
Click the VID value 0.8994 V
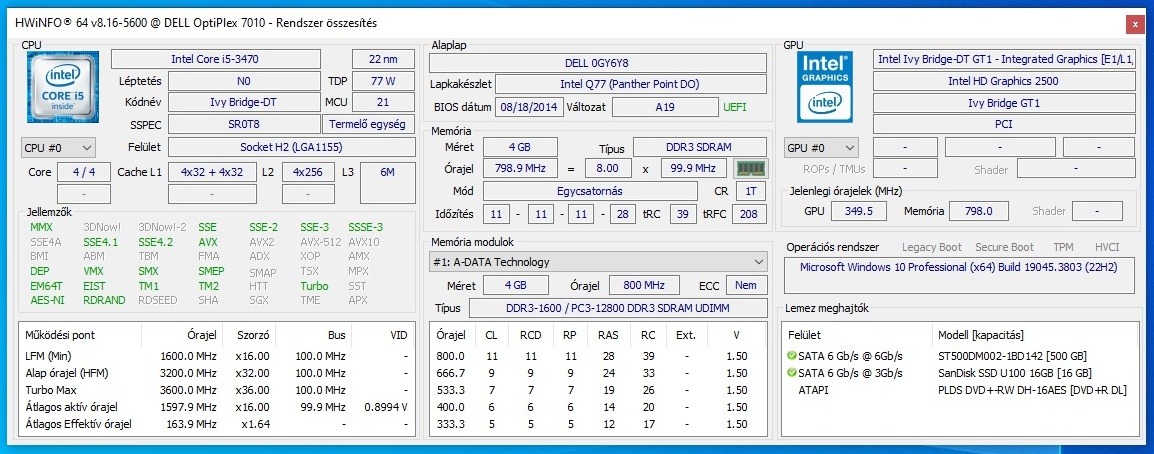(388, 407)
